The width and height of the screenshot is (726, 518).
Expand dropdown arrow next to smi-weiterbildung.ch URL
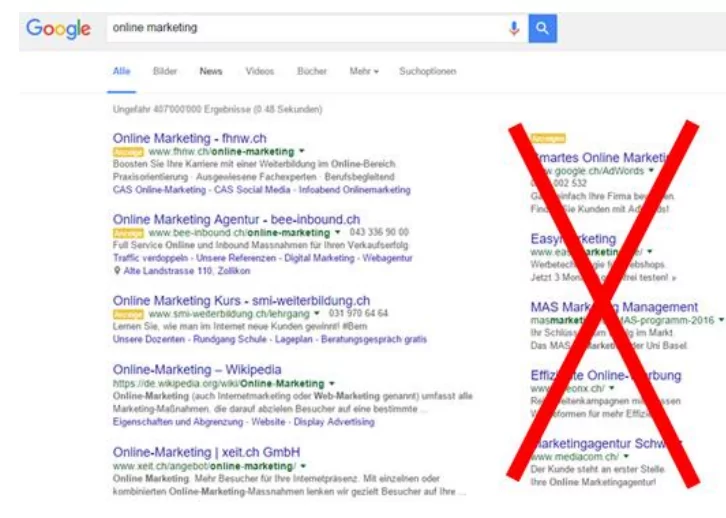pyautogui.click(x=317, y=313)
